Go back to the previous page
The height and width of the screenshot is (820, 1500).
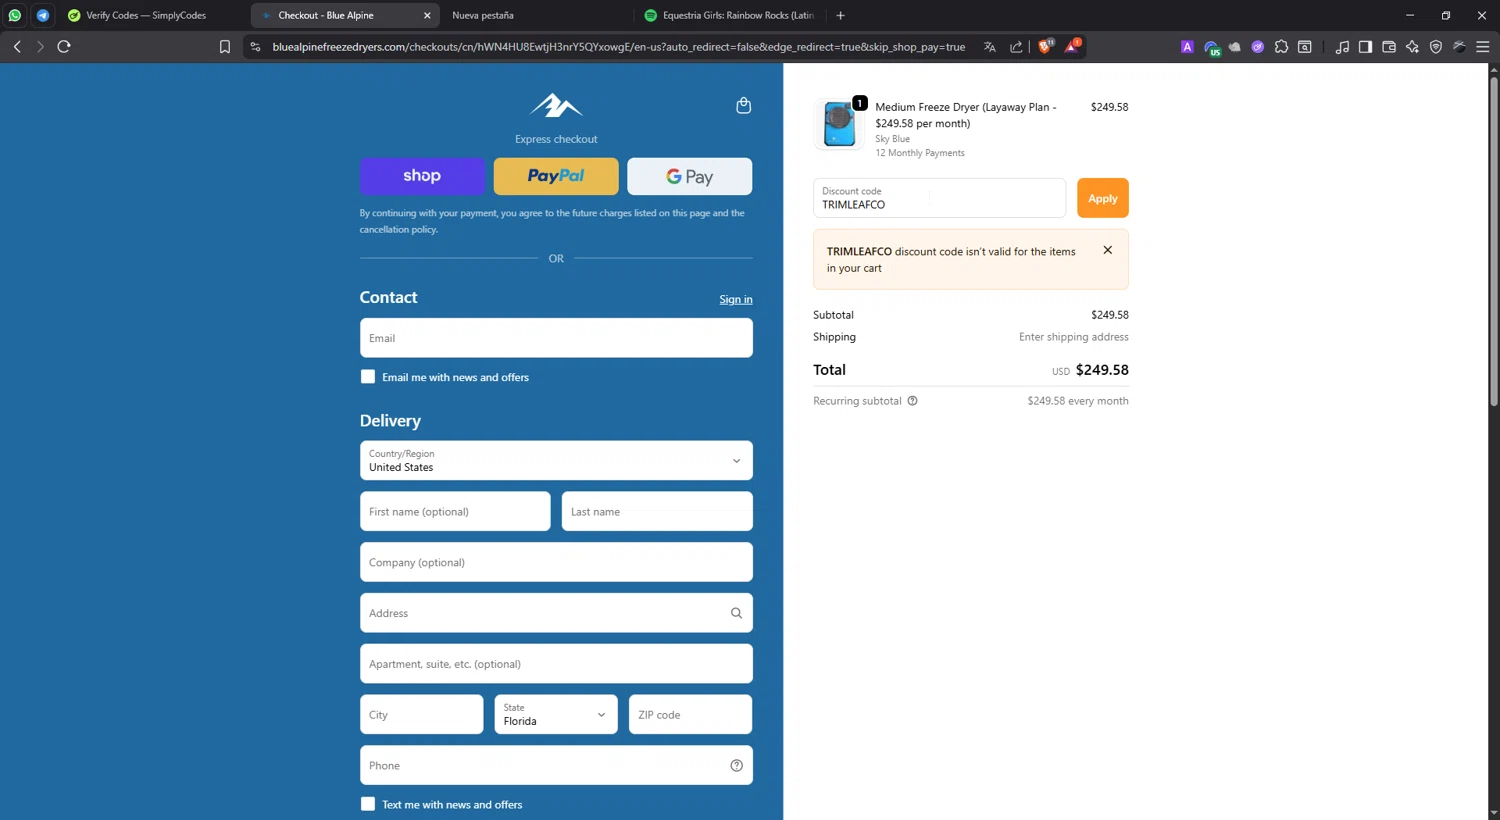(x=17, y=46)
